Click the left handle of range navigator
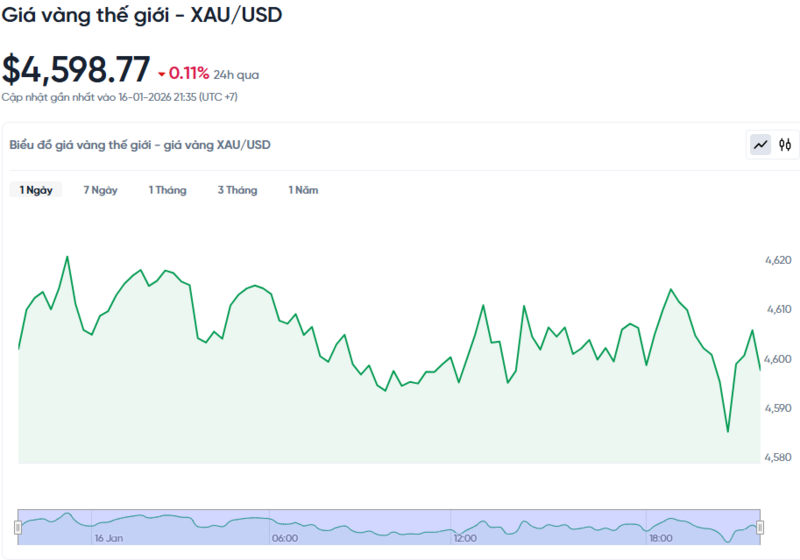This screenshot has height=560, width=800. click(18, 527)
